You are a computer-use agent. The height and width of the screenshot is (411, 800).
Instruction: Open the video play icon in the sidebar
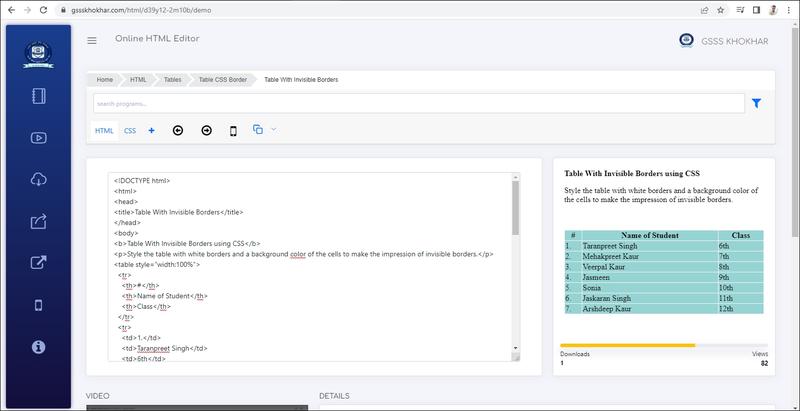(x=39, y=138)
